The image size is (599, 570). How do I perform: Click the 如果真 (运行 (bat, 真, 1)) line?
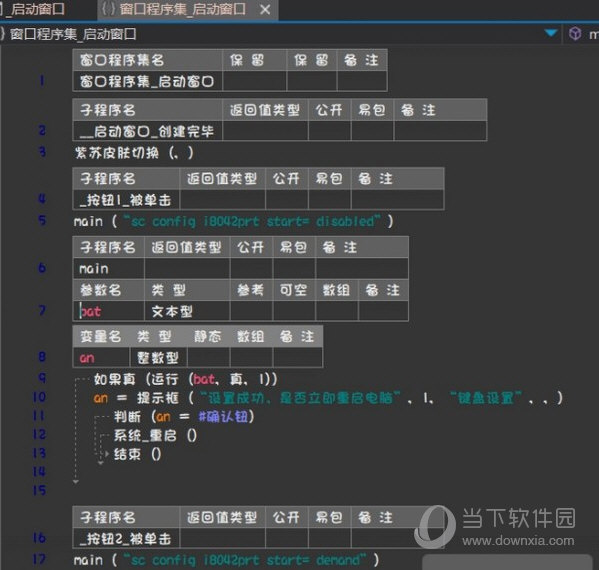[x=186, y=379]
